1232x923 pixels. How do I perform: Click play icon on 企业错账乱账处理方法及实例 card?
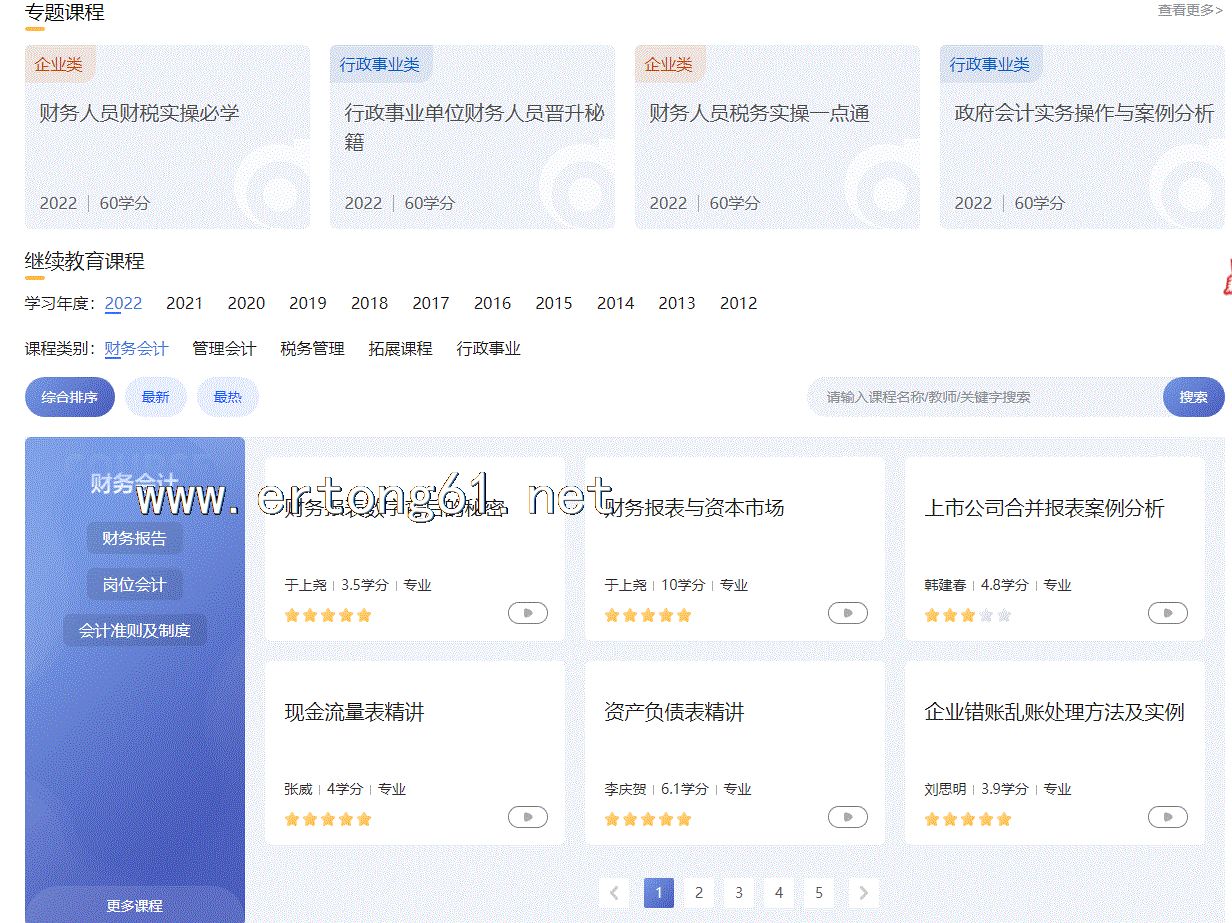(x=1167, y=817)
